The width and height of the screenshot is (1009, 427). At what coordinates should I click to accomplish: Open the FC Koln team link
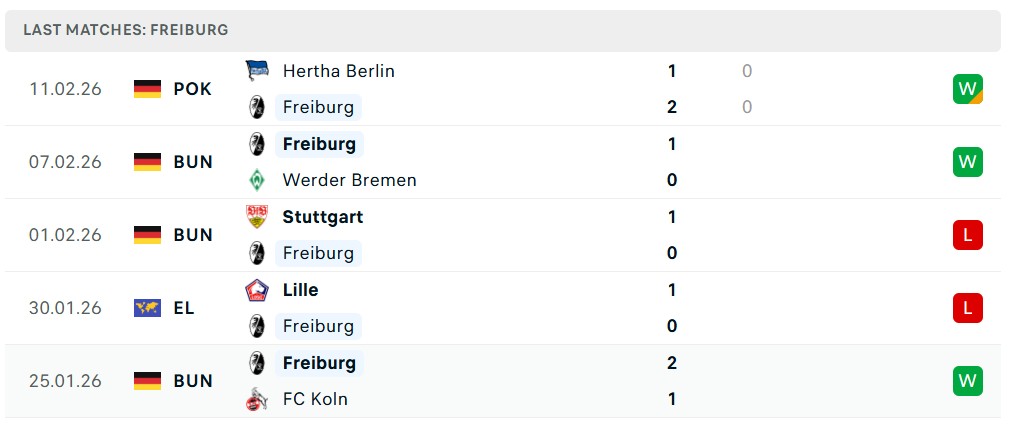point(315,399)
